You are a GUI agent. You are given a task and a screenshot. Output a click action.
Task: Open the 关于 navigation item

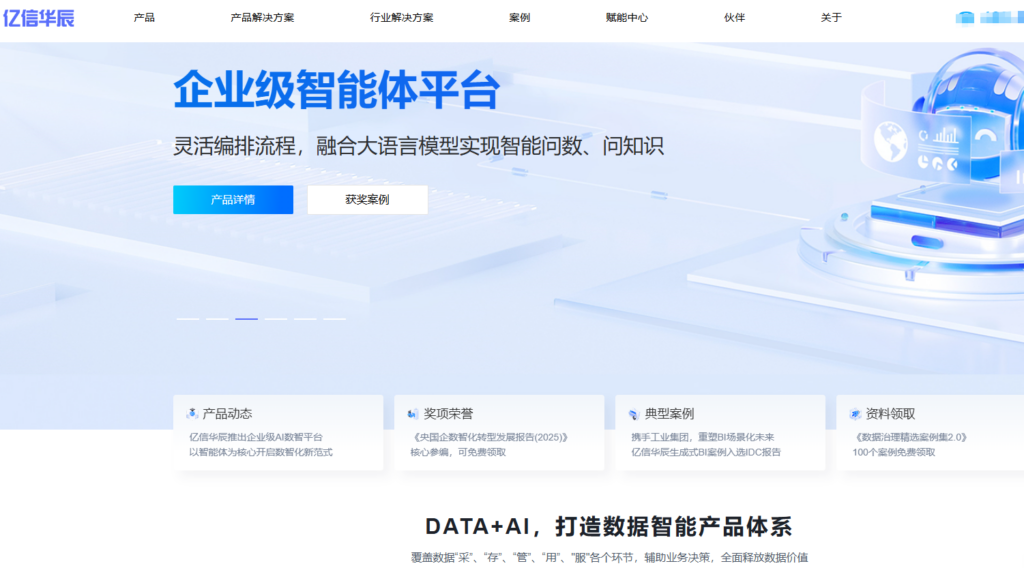click(x=831, y=18)
